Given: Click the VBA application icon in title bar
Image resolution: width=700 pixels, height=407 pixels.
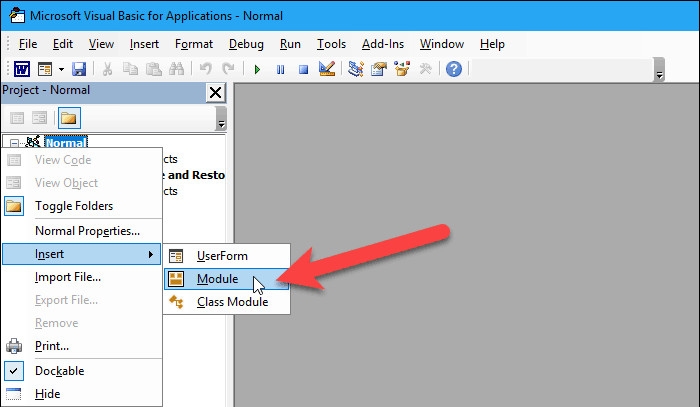Looking at the screenshot, I should click(x=17, y=15).
